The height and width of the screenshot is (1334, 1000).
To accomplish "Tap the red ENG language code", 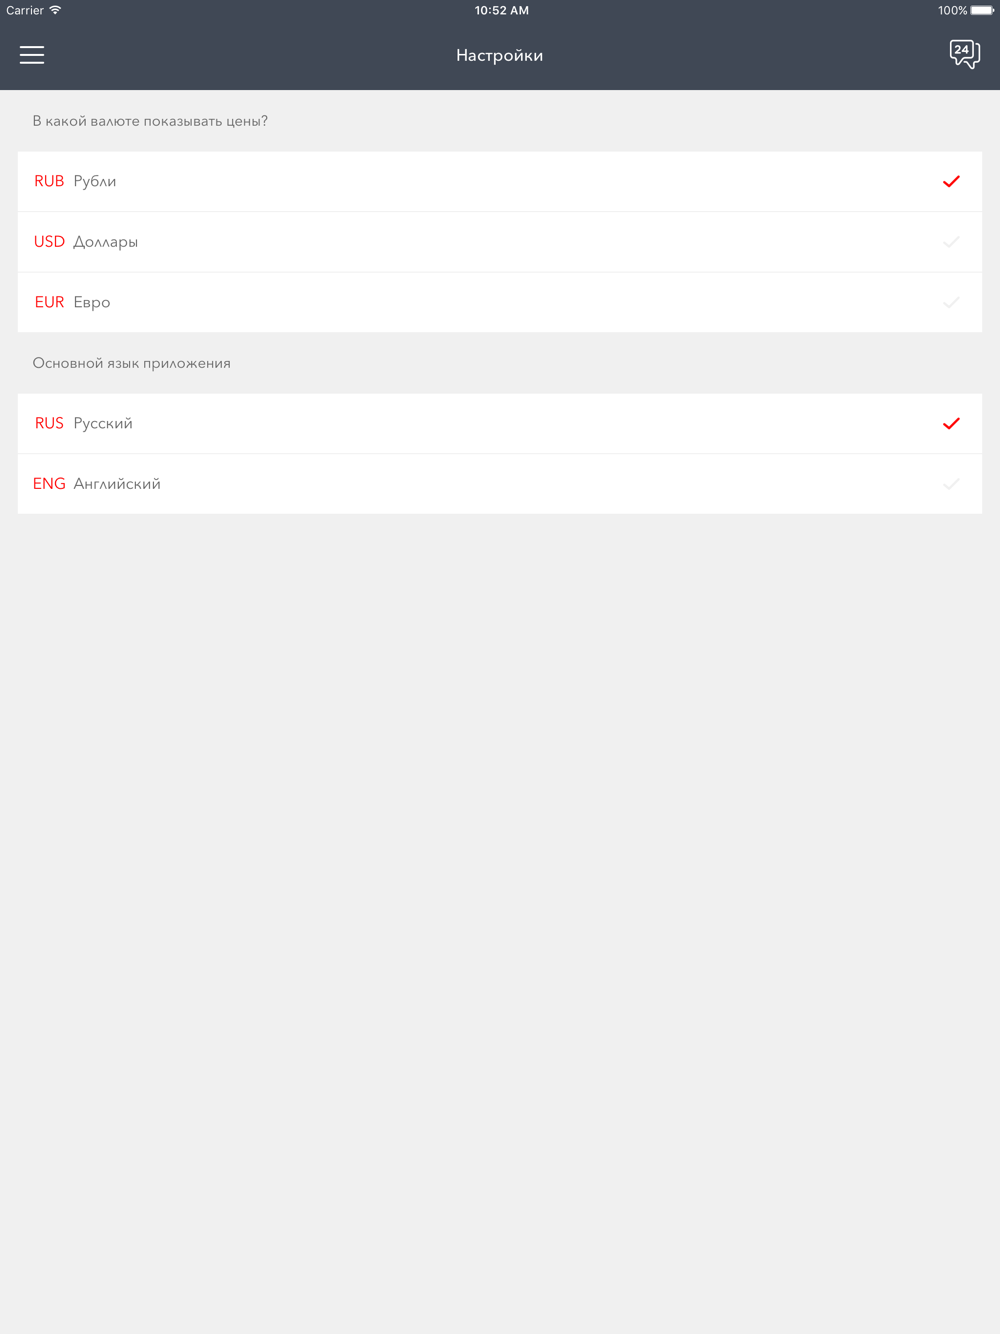I will (x=49, y=484).
